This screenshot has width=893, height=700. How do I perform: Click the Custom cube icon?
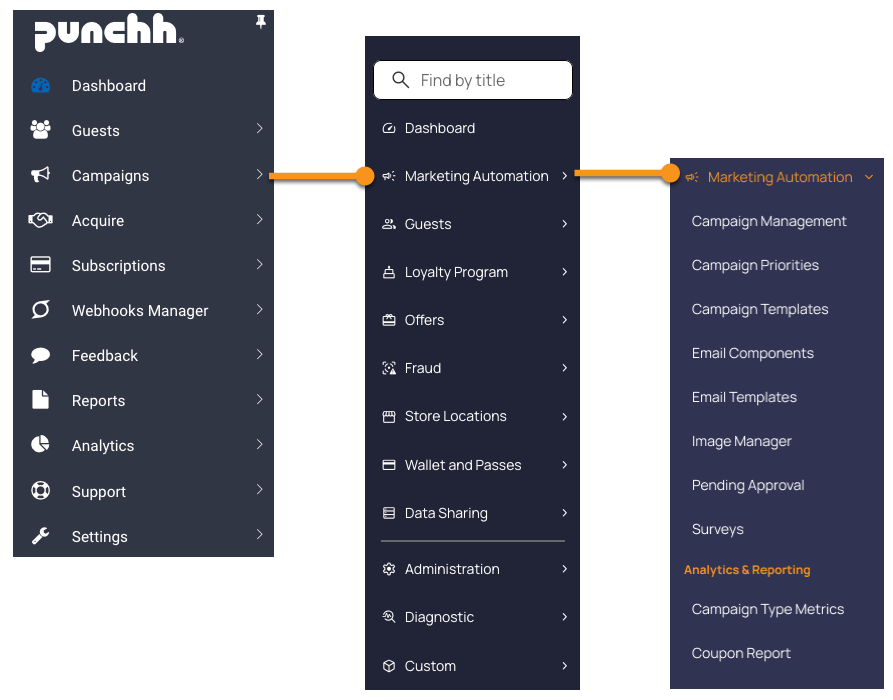tap(389, 666)
